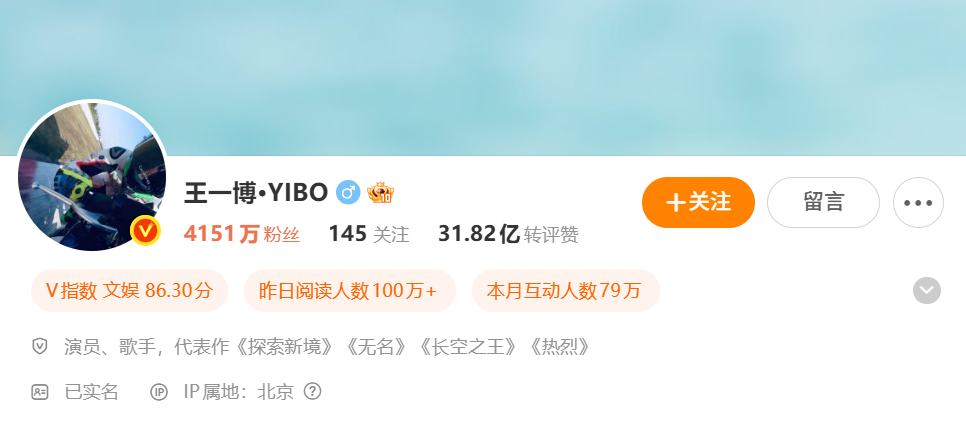Open the 4151万 粉丝 followers list
The width and height of the screenshot is (966, 430).
tap(242, 235)
